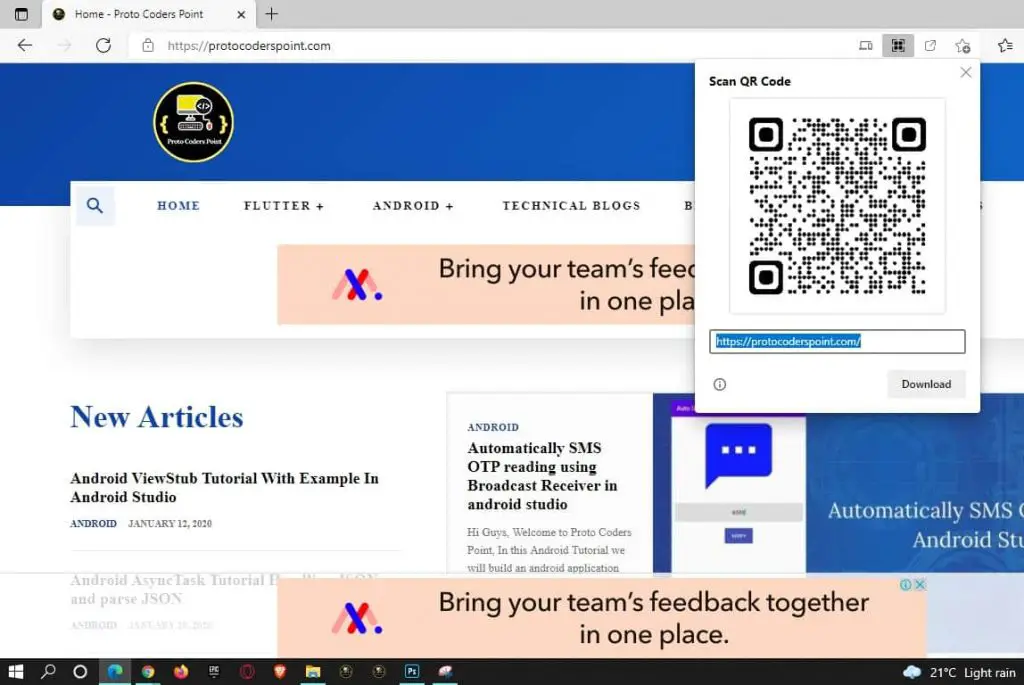Open File Explorer from taskbar
Image resolution: width=1024 pixels, height=685 pixels.
pyautogui.click(x=313, y=671)
